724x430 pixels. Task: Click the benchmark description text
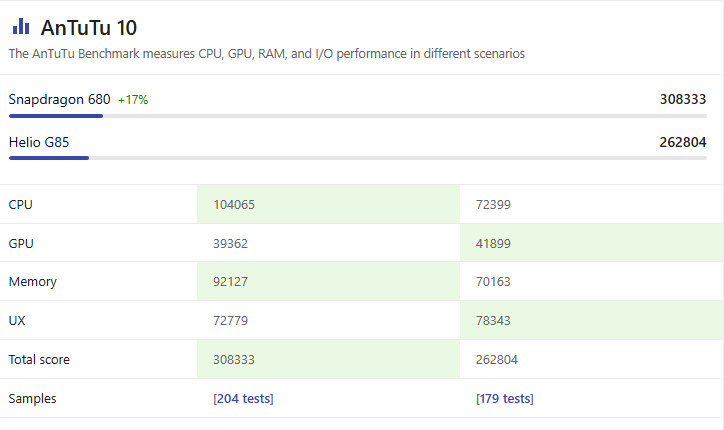click(x=267, y=54)
